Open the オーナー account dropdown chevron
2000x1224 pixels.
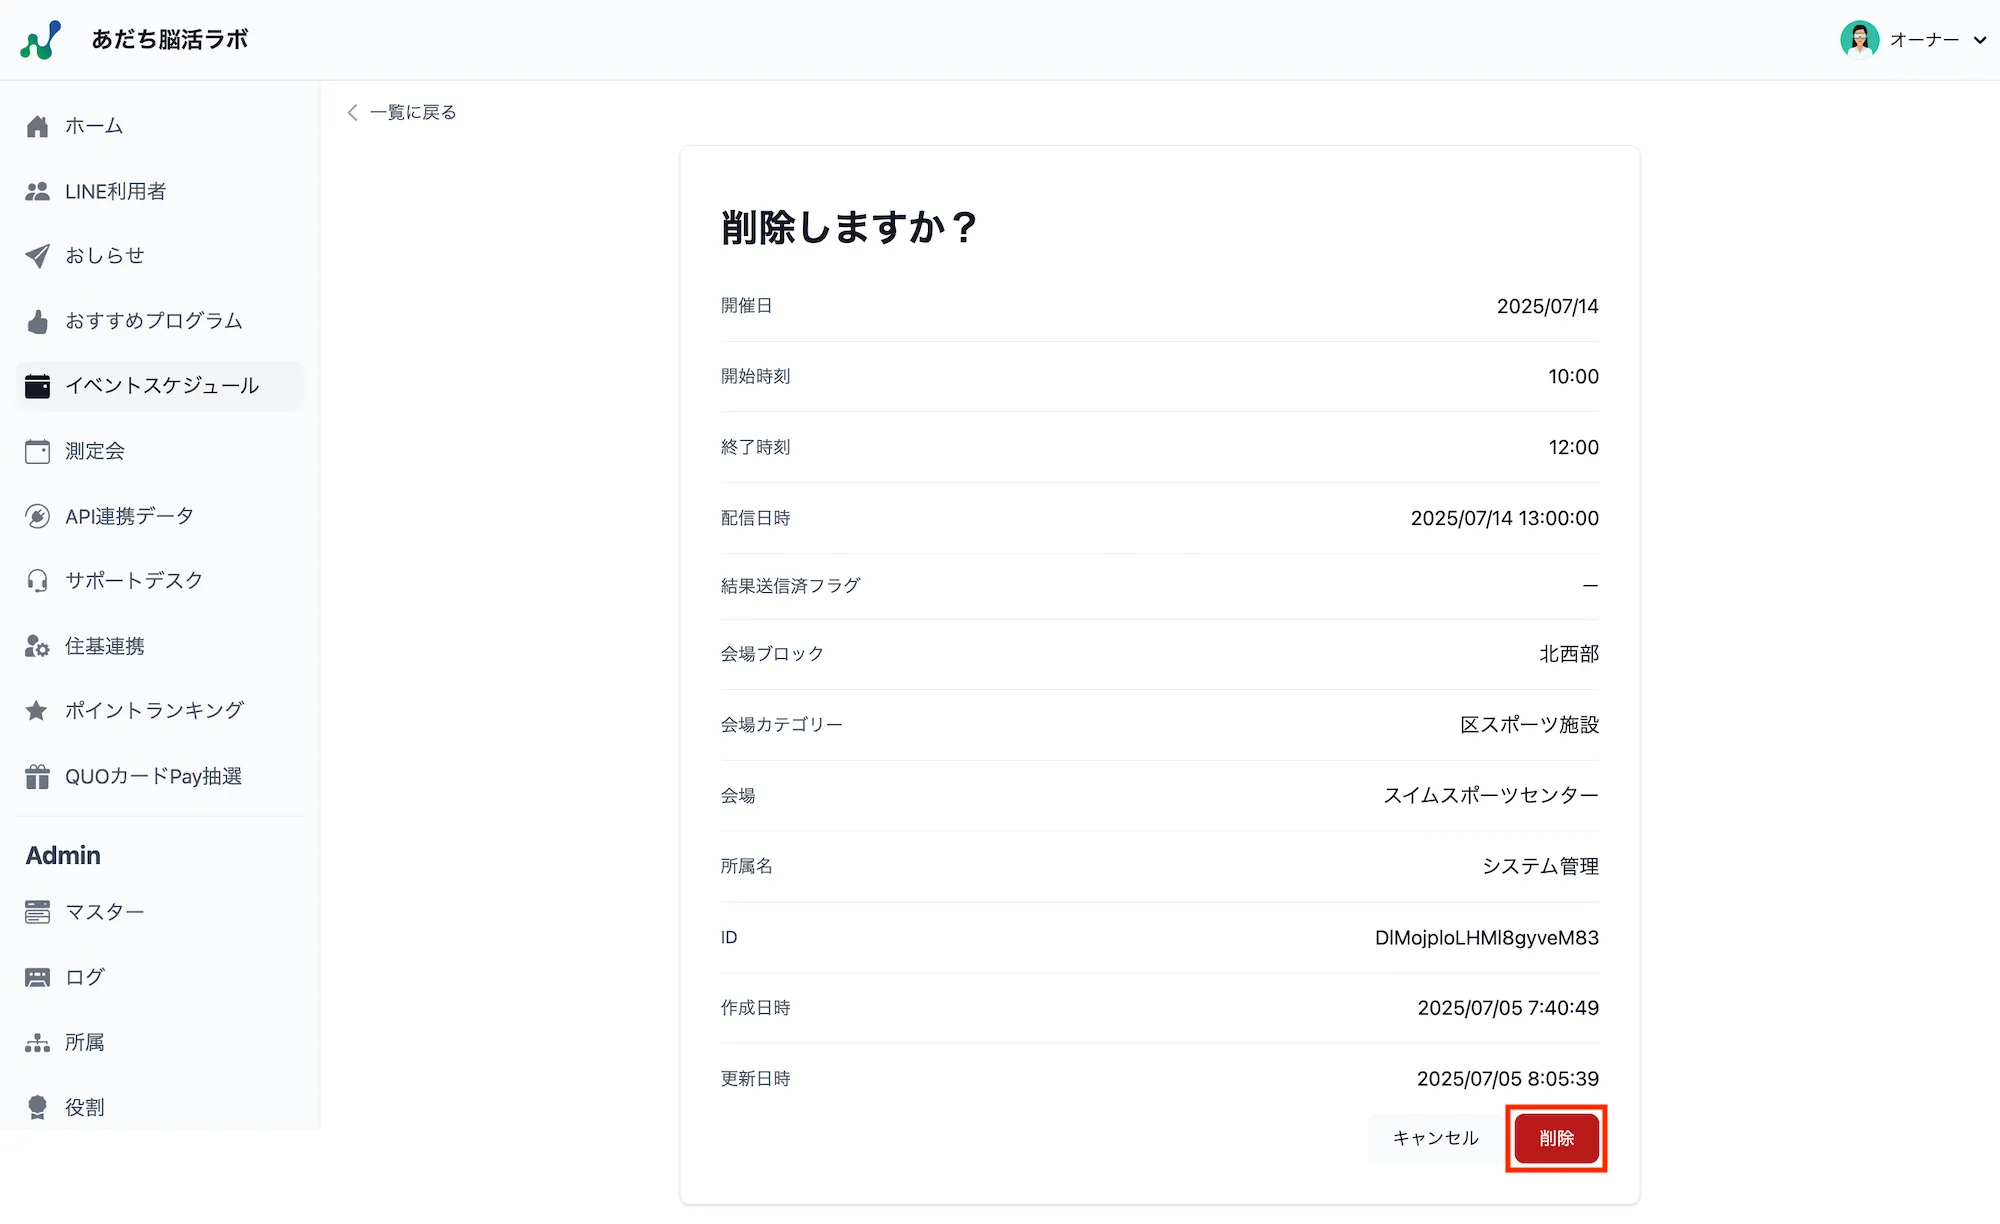tap(1979, 41)
